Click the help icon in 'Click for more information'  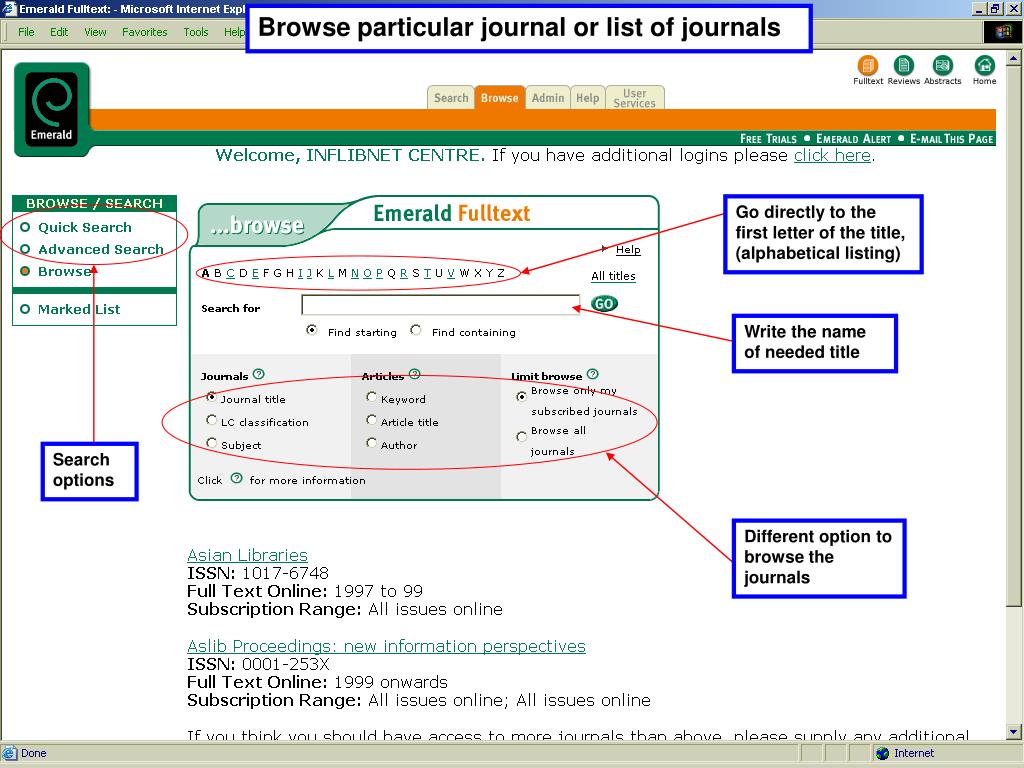tap(236, 478)
